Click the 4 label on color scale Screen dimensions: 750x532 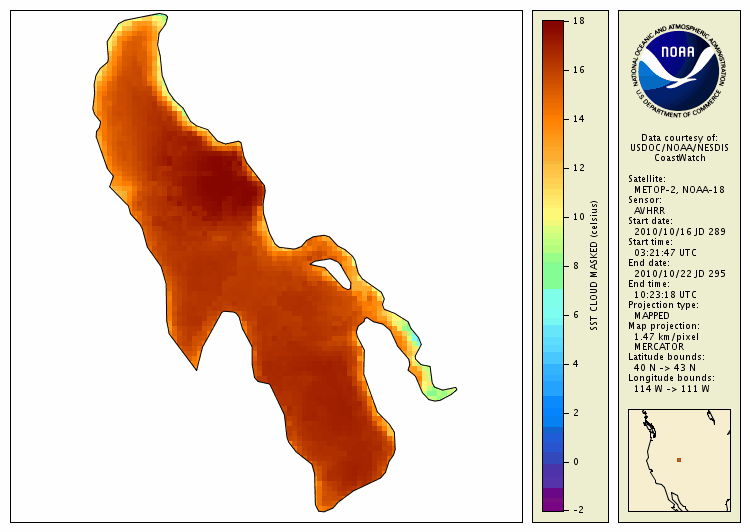tap(576, 364)
